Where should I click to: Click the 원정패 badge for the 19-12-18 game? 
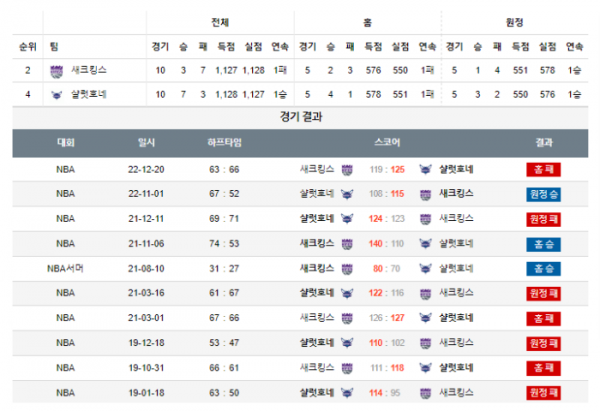coord(543,343)
